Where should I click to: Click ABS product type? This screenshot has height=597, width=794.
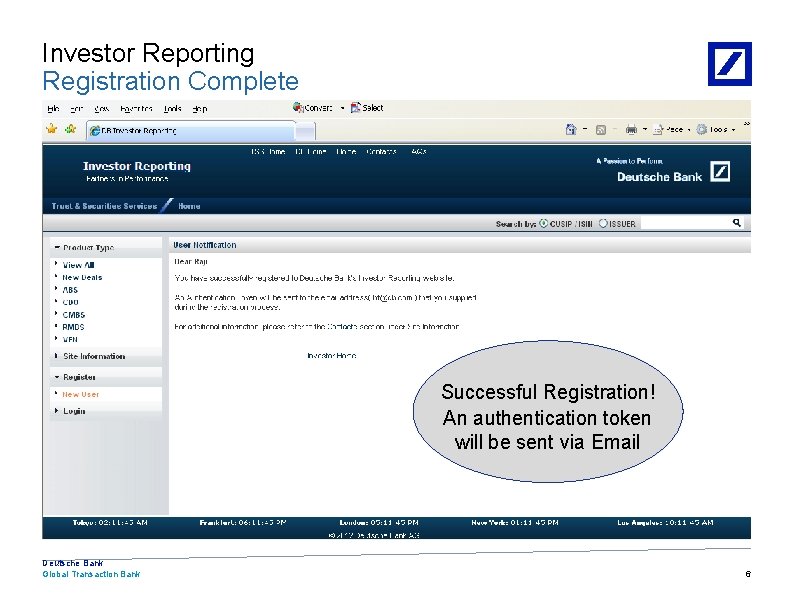pyautogui.click(x=70, y=290)
